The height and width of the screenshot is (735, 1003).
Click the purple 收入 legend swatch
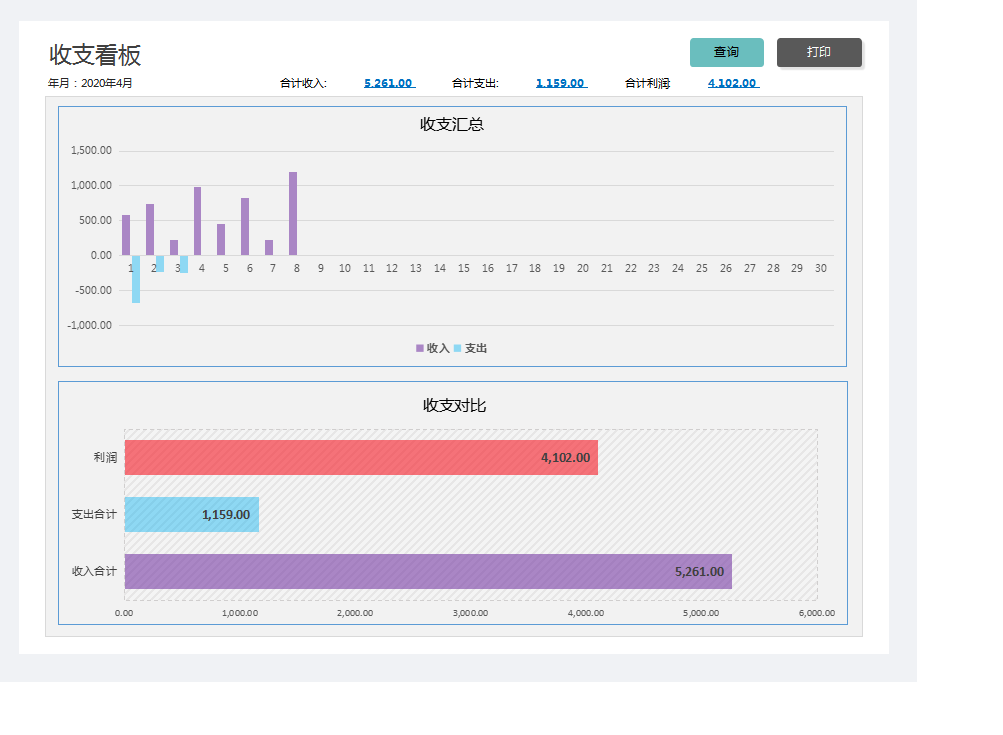(x=420, y=349)
